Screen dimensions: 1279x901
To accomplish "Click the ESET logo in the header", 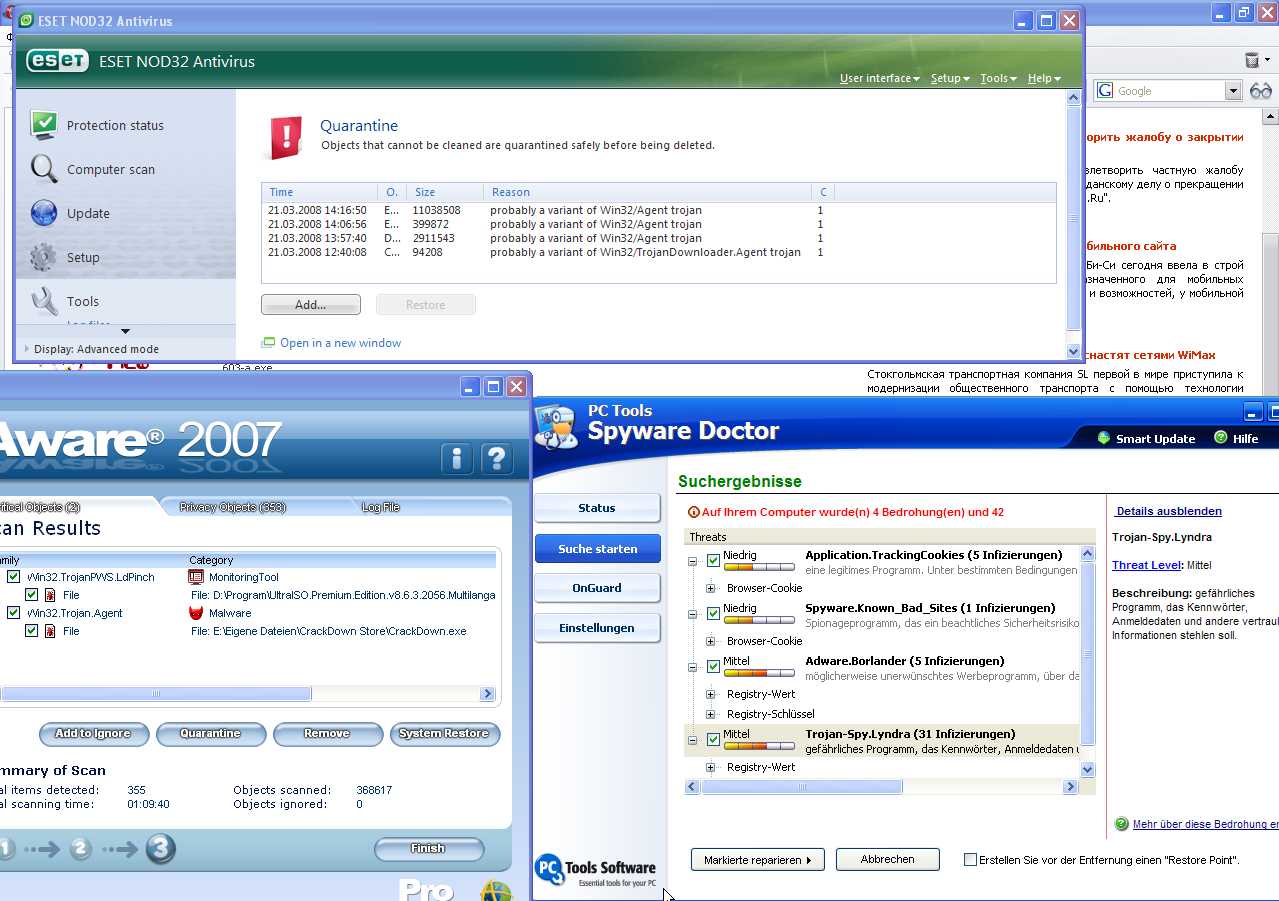I will pyautogui.click(x=57, y=61).
